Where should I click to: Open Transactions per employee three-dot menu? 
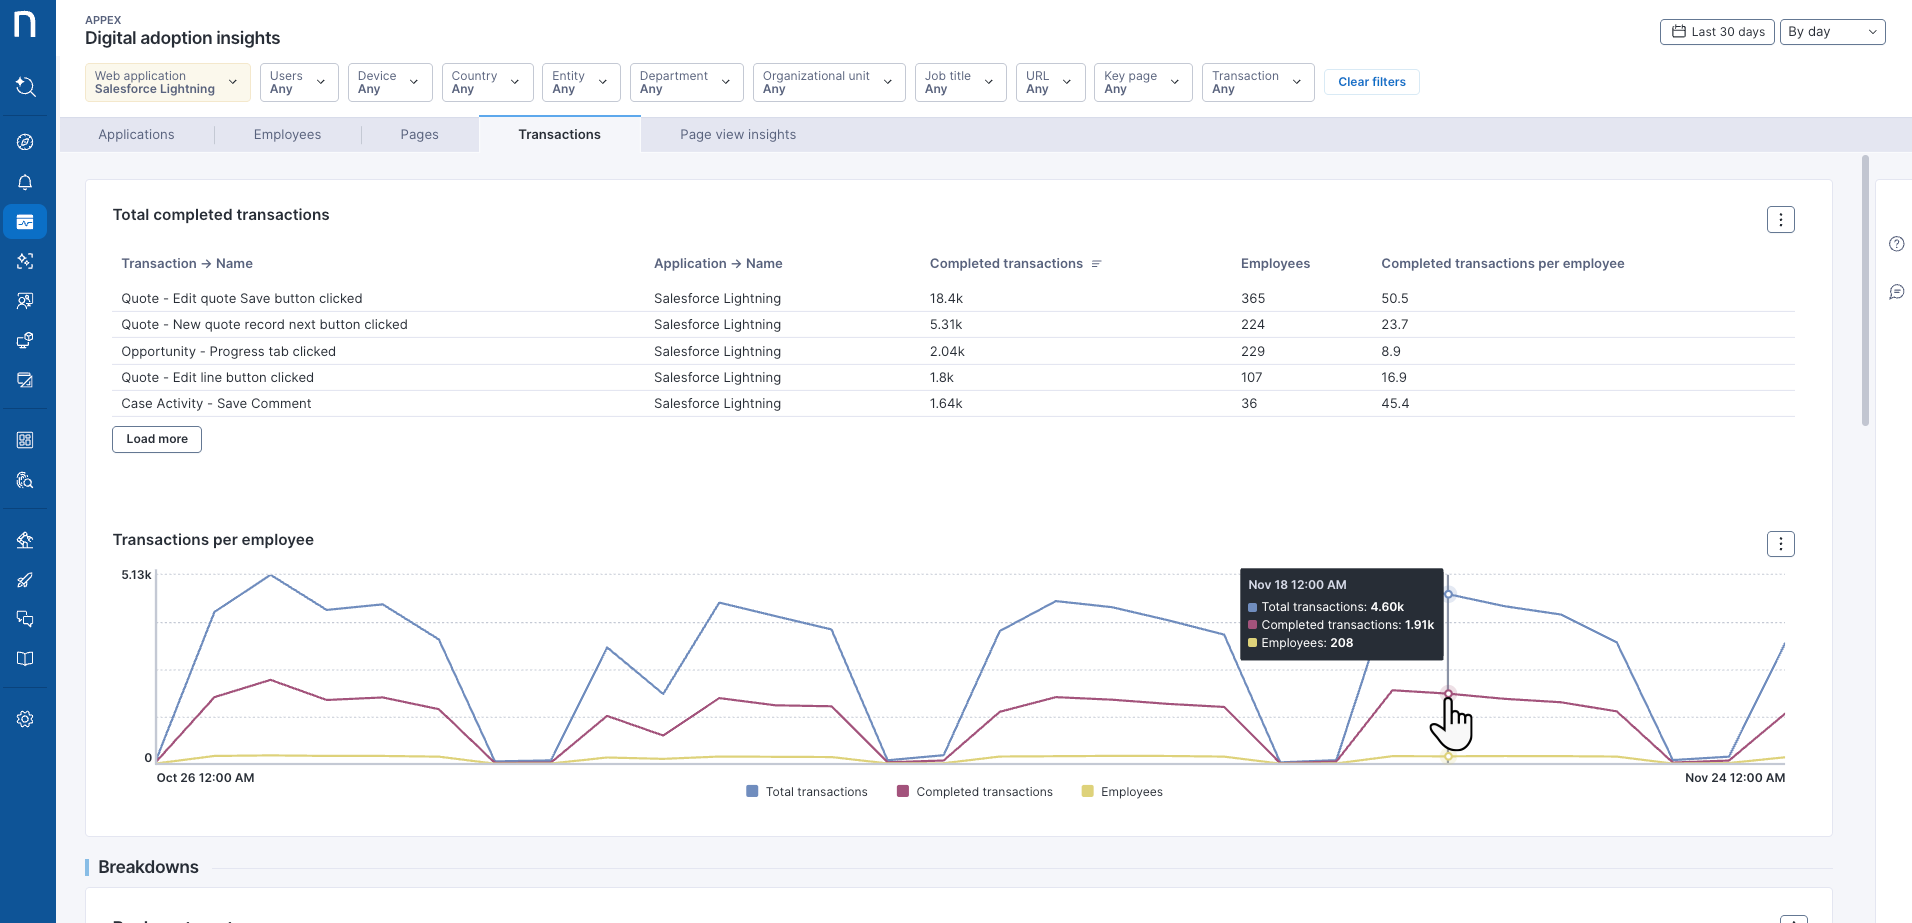click(1780, 544)
